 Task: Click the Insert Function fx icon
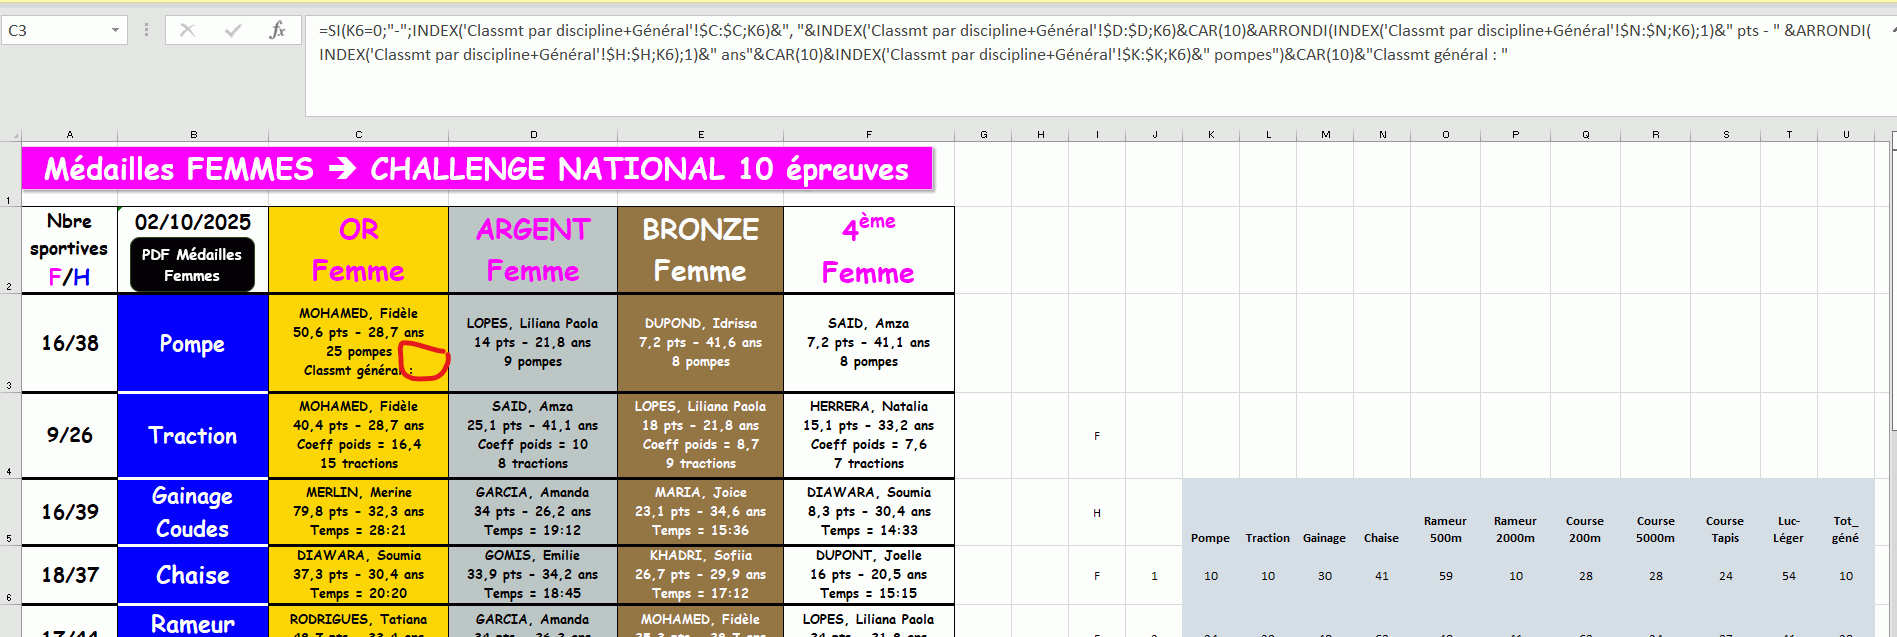tap(277, 30)
